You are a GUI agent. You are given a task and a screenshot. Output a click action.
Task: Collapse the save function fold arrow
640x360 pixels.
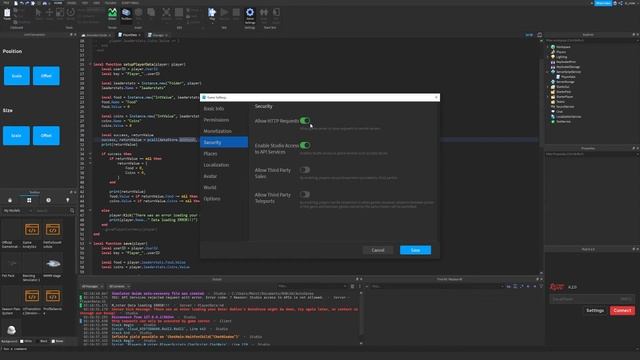[x=90, y=243]
